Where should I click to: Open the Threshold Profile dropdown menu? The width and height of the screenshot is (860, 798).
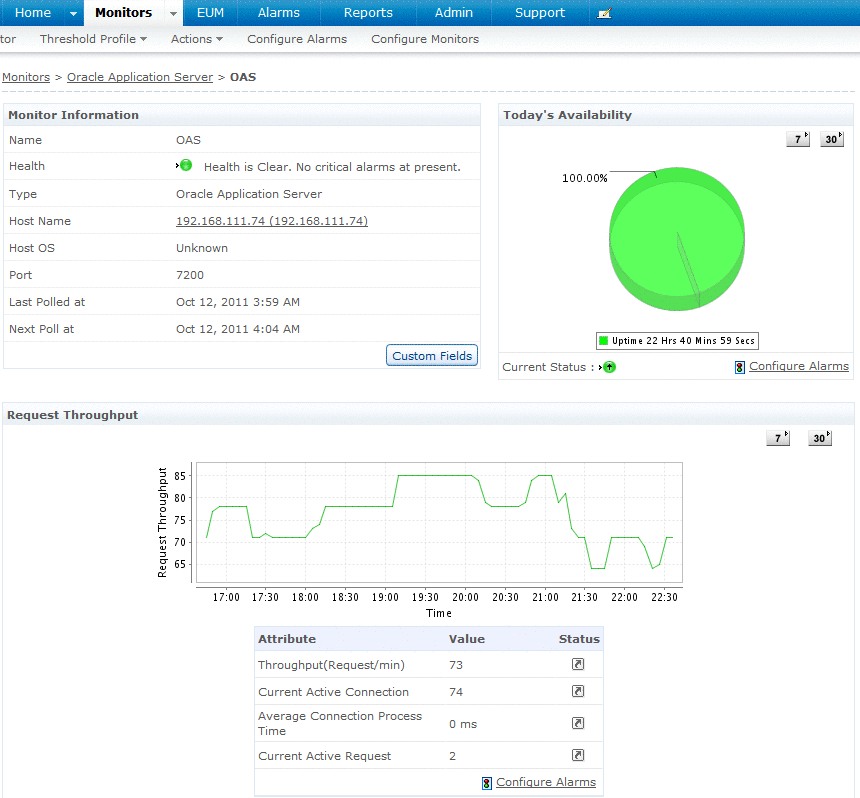[x=93, y=39]
